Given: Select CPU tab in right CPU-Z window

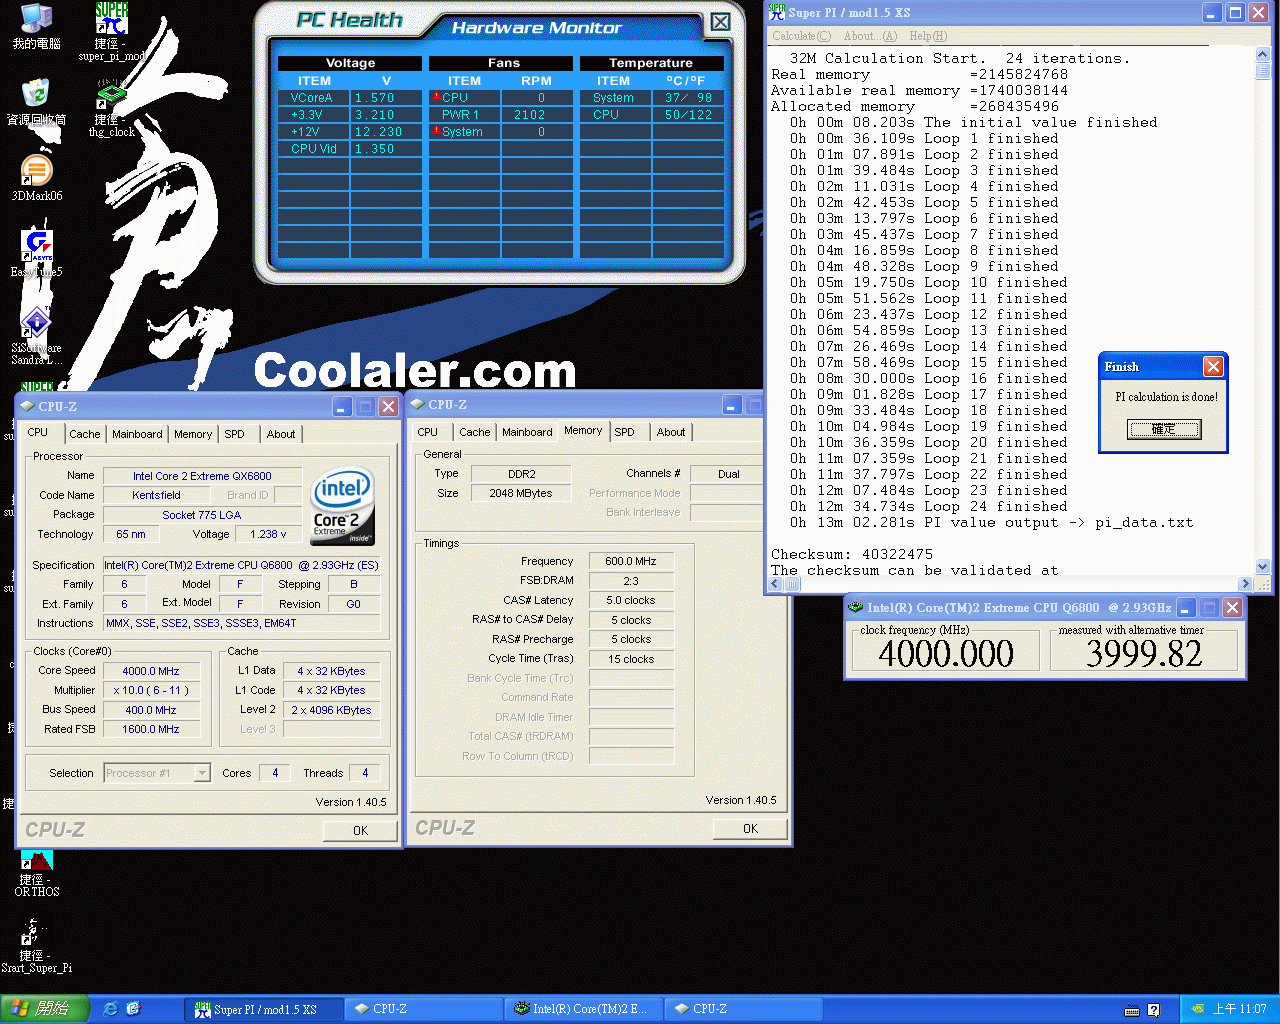Looking at the screenshot, I should click(x=428, y=432).
